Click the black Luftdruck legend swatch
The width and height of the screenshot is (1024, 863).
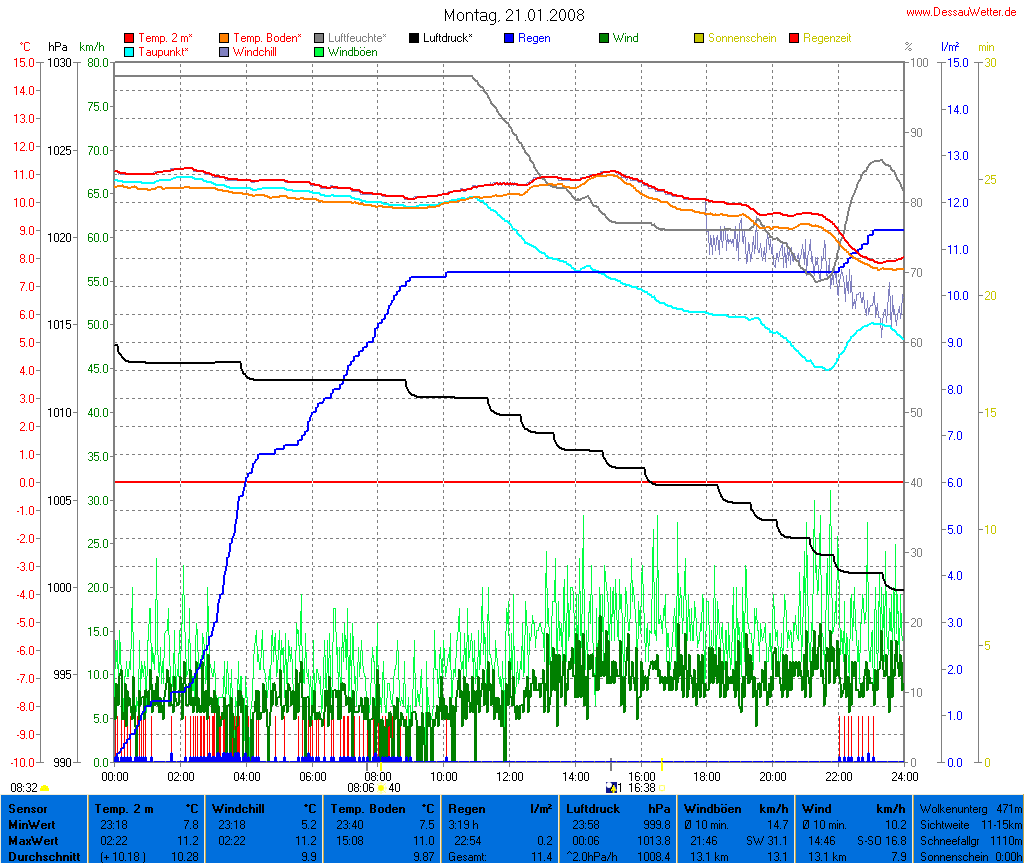(x=414, y=38)
